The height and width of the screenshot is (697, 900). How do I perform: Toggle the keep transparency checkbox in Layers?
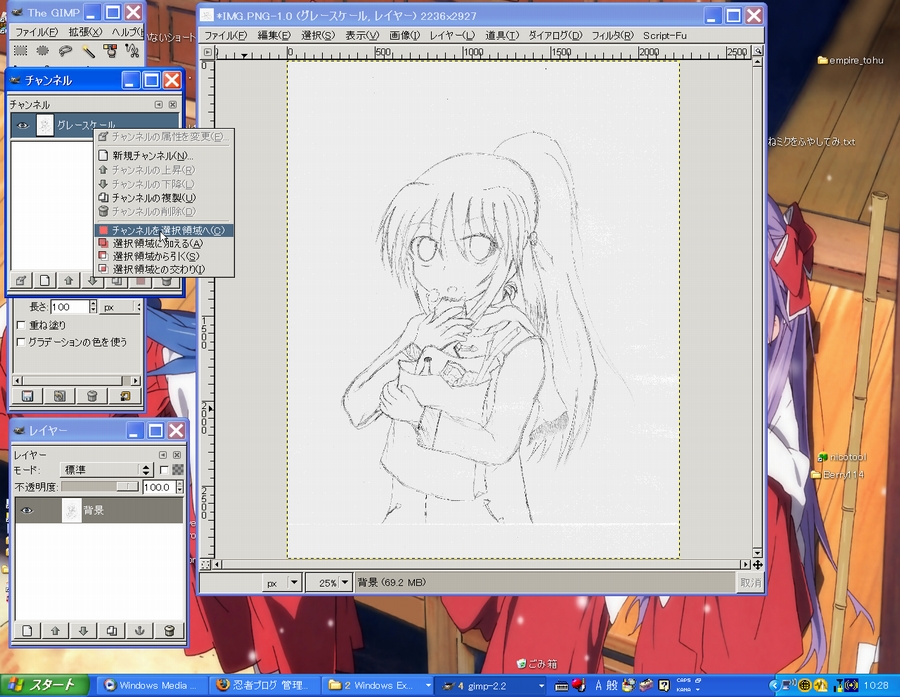(x=164, y=470)
